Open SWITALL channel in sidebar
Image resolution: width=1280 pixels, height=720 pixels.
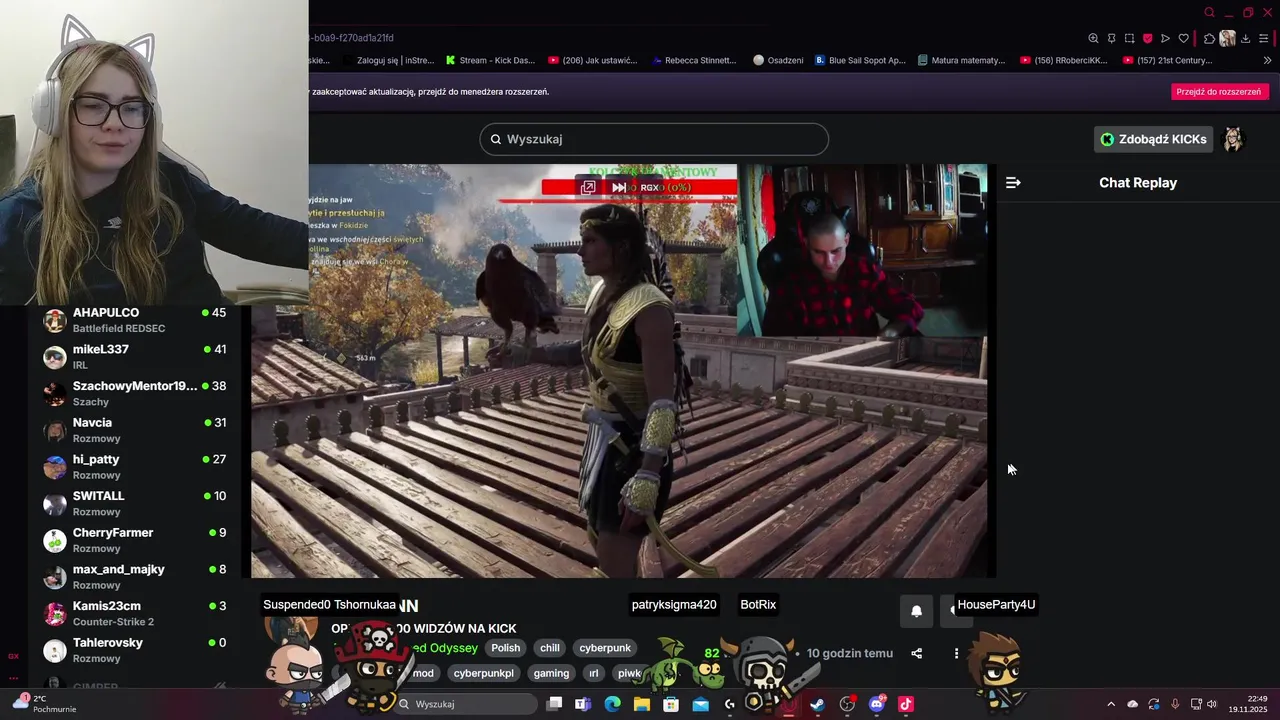pyautogui.click(x=135, y=503)
